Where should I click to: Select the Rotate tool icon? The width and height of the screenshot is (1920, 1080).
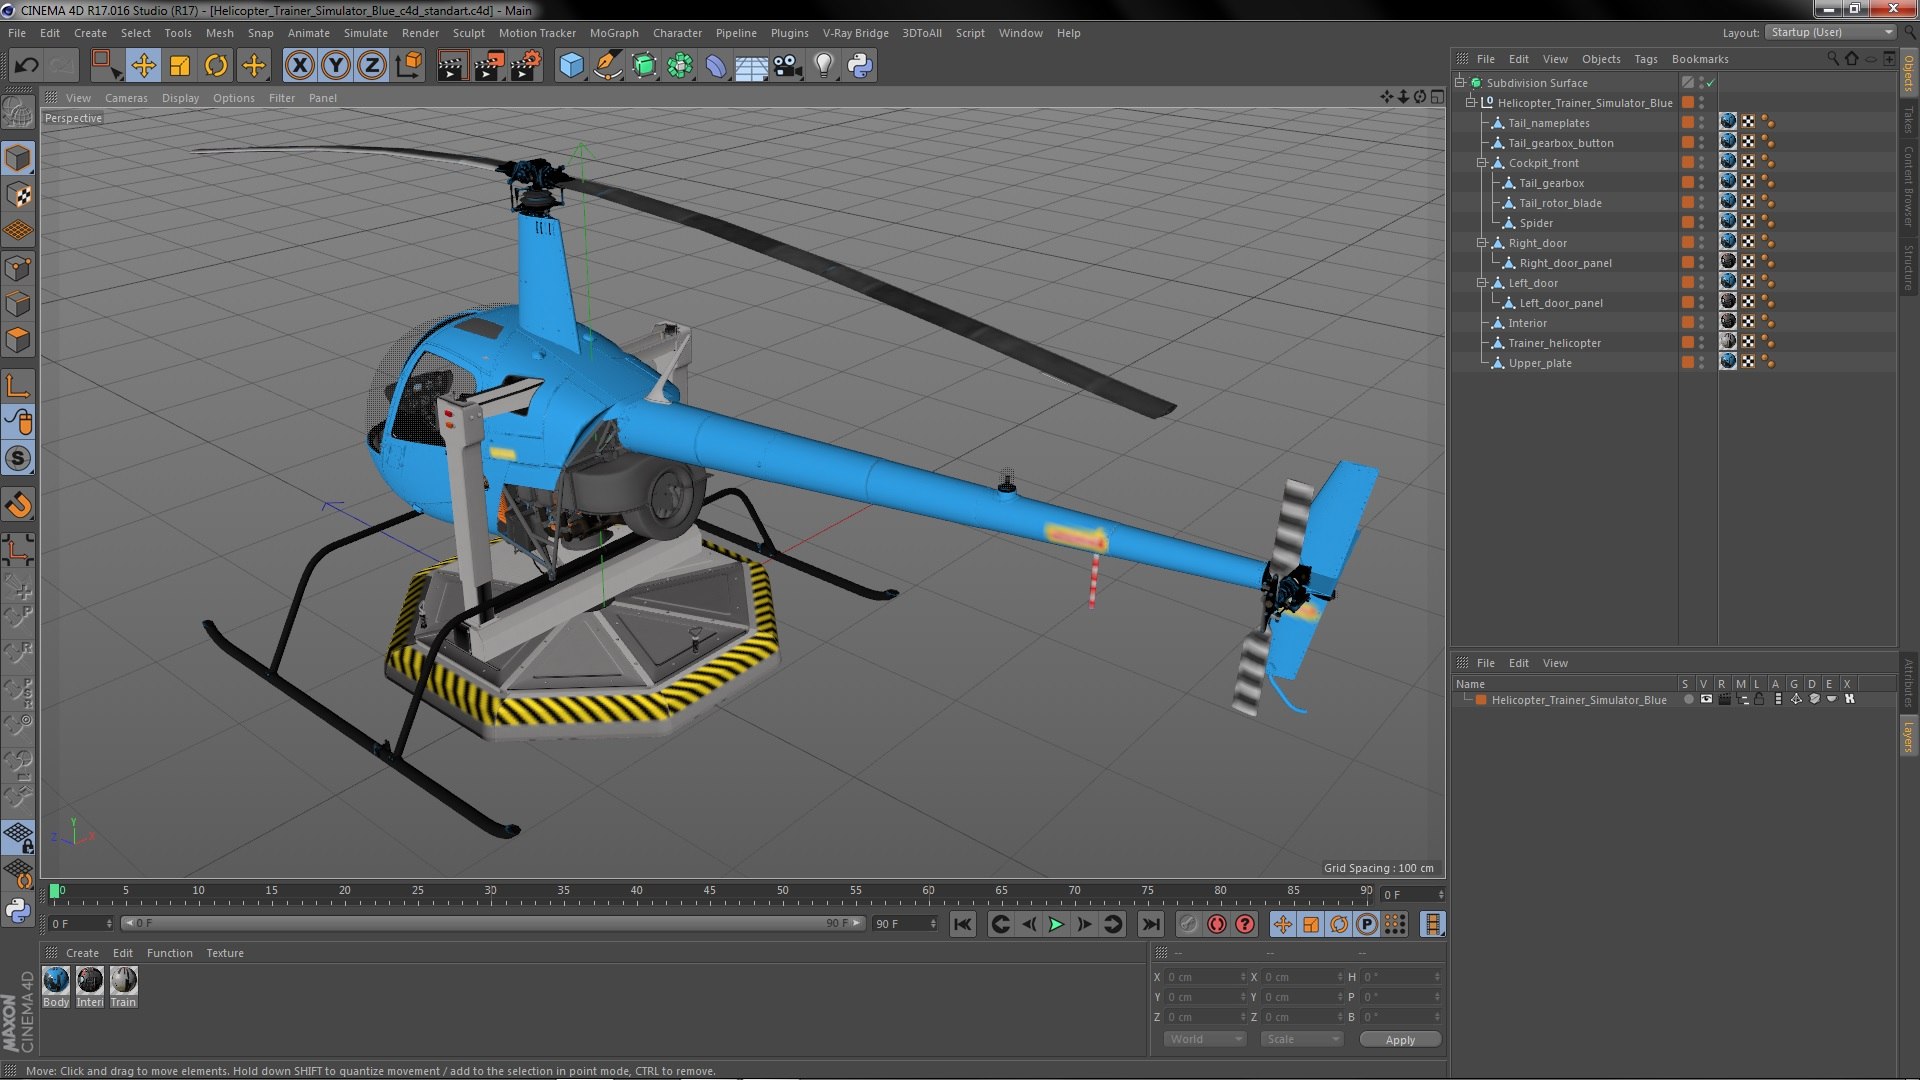click(x=216, y=66)
